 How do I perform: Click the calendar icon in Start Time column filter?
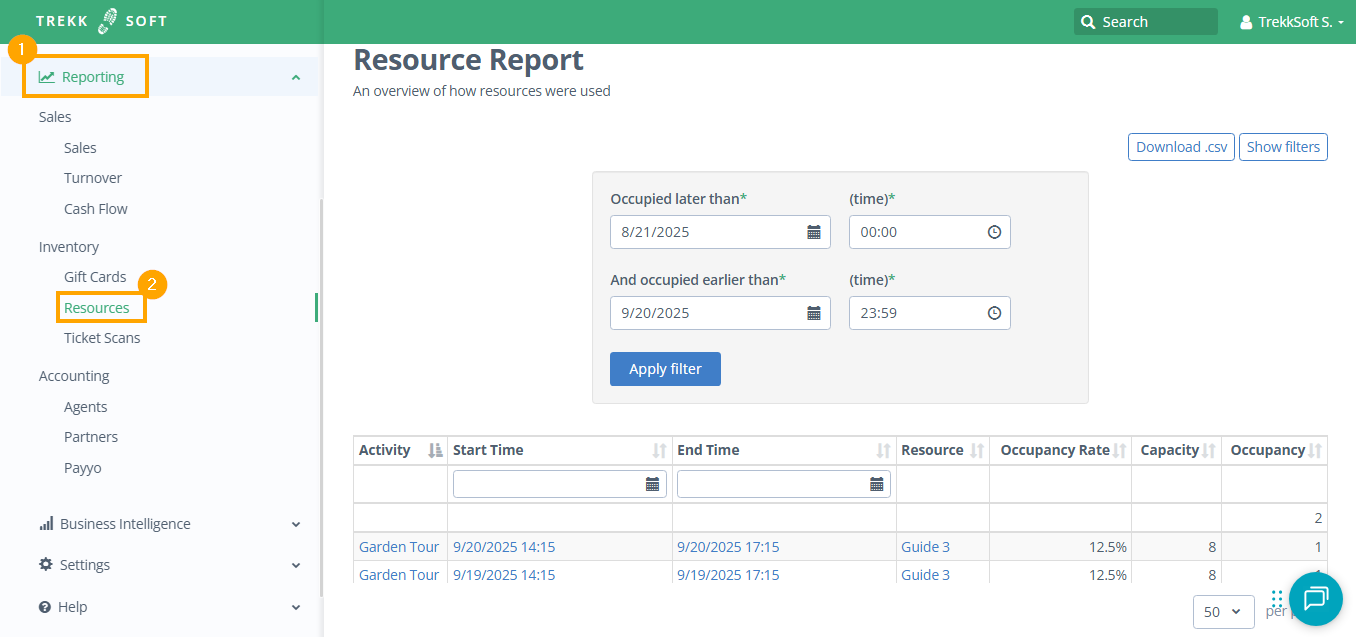(x=652, y=484)
